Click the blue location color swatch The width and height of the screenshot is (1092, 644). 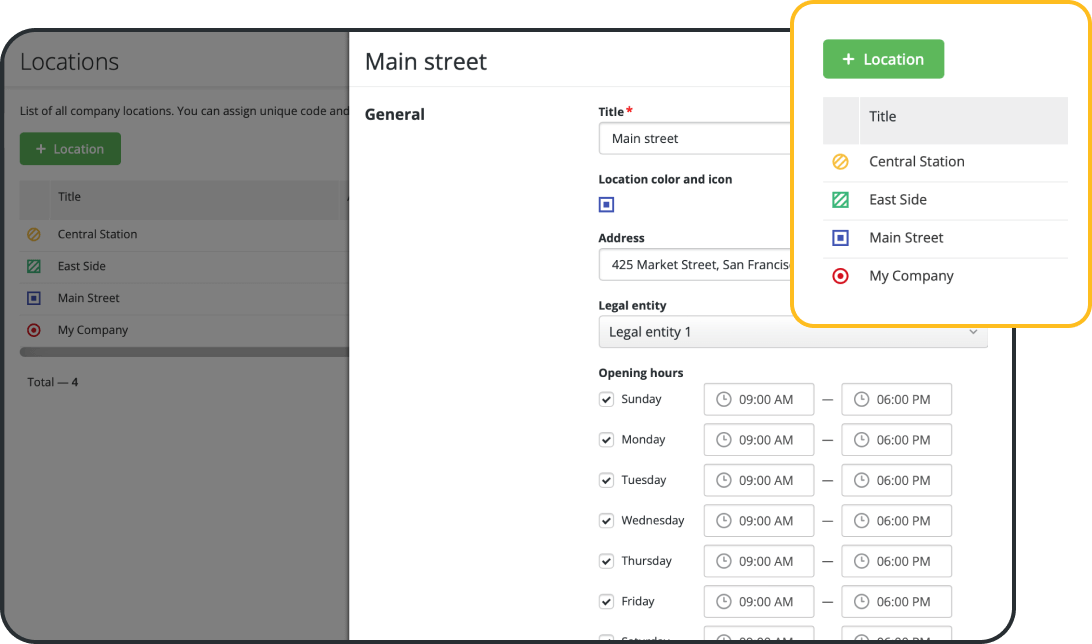pyautogui.click(x=606, y=204)
